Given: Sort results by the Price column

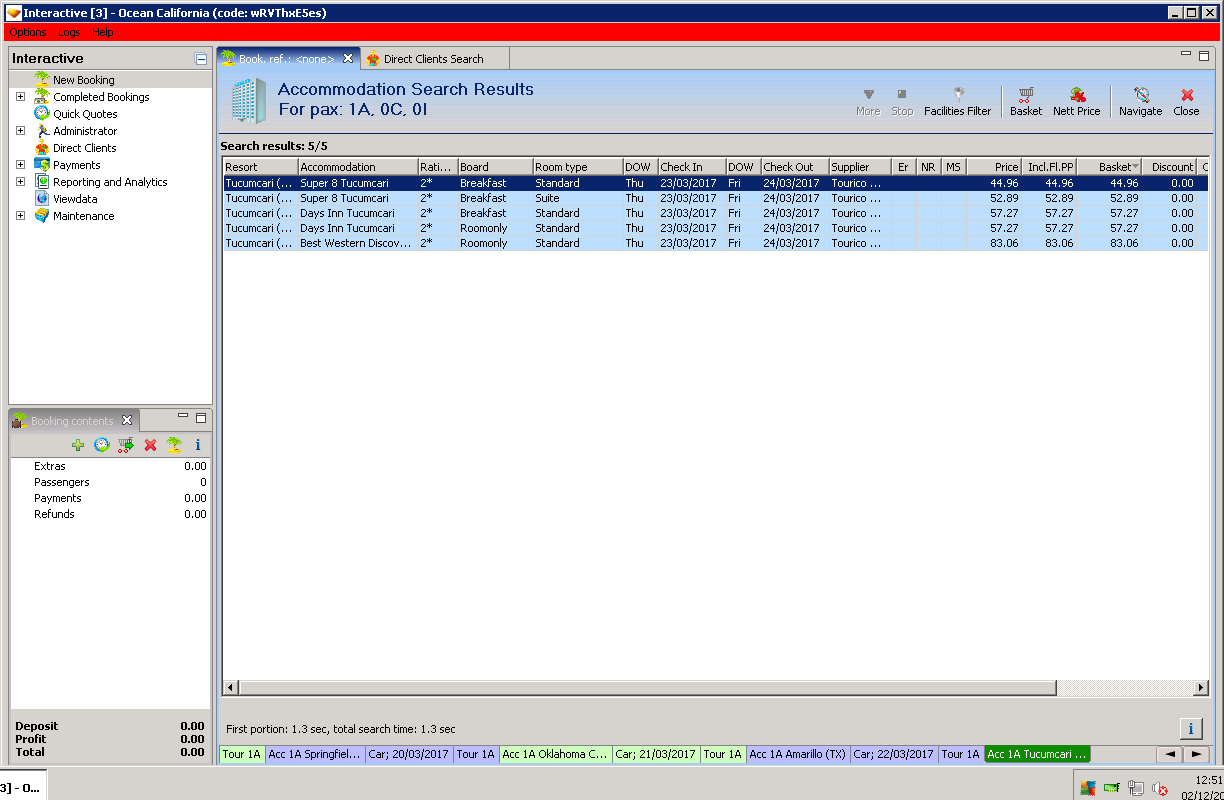Looking at the screenshot, I should point(994,167).
